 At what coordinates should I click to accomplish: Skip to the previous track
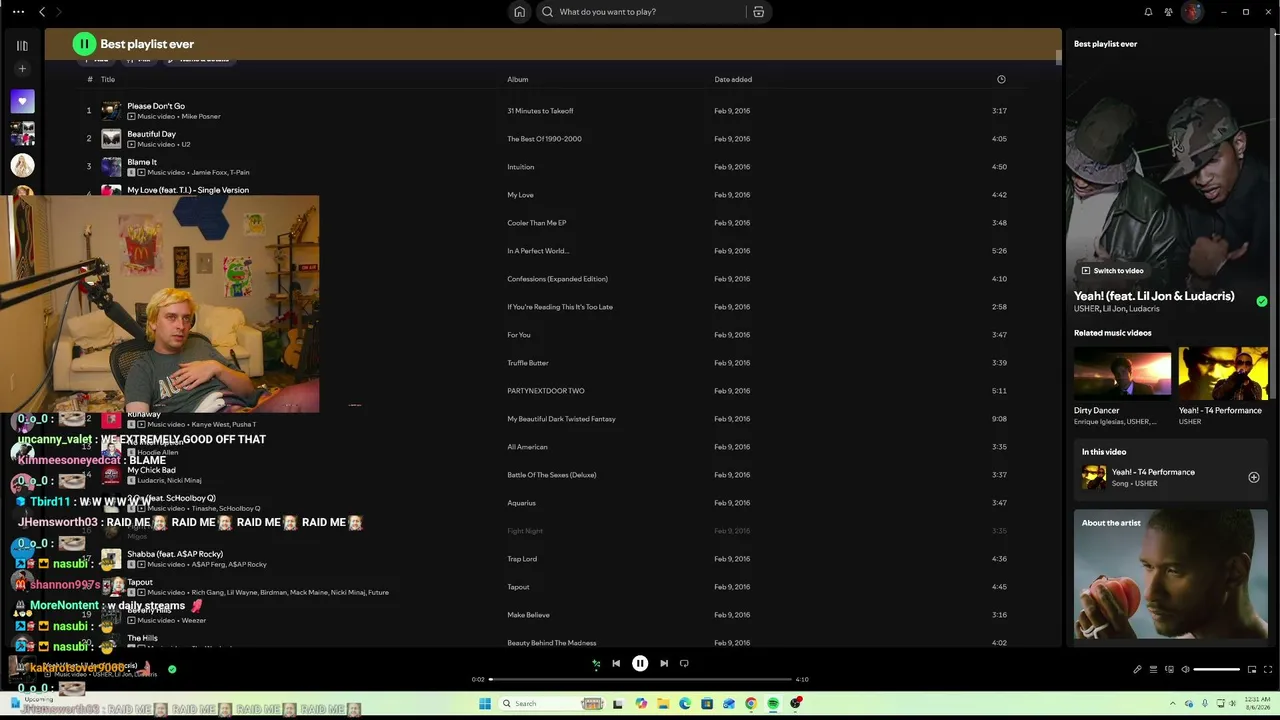pos(616,663)
